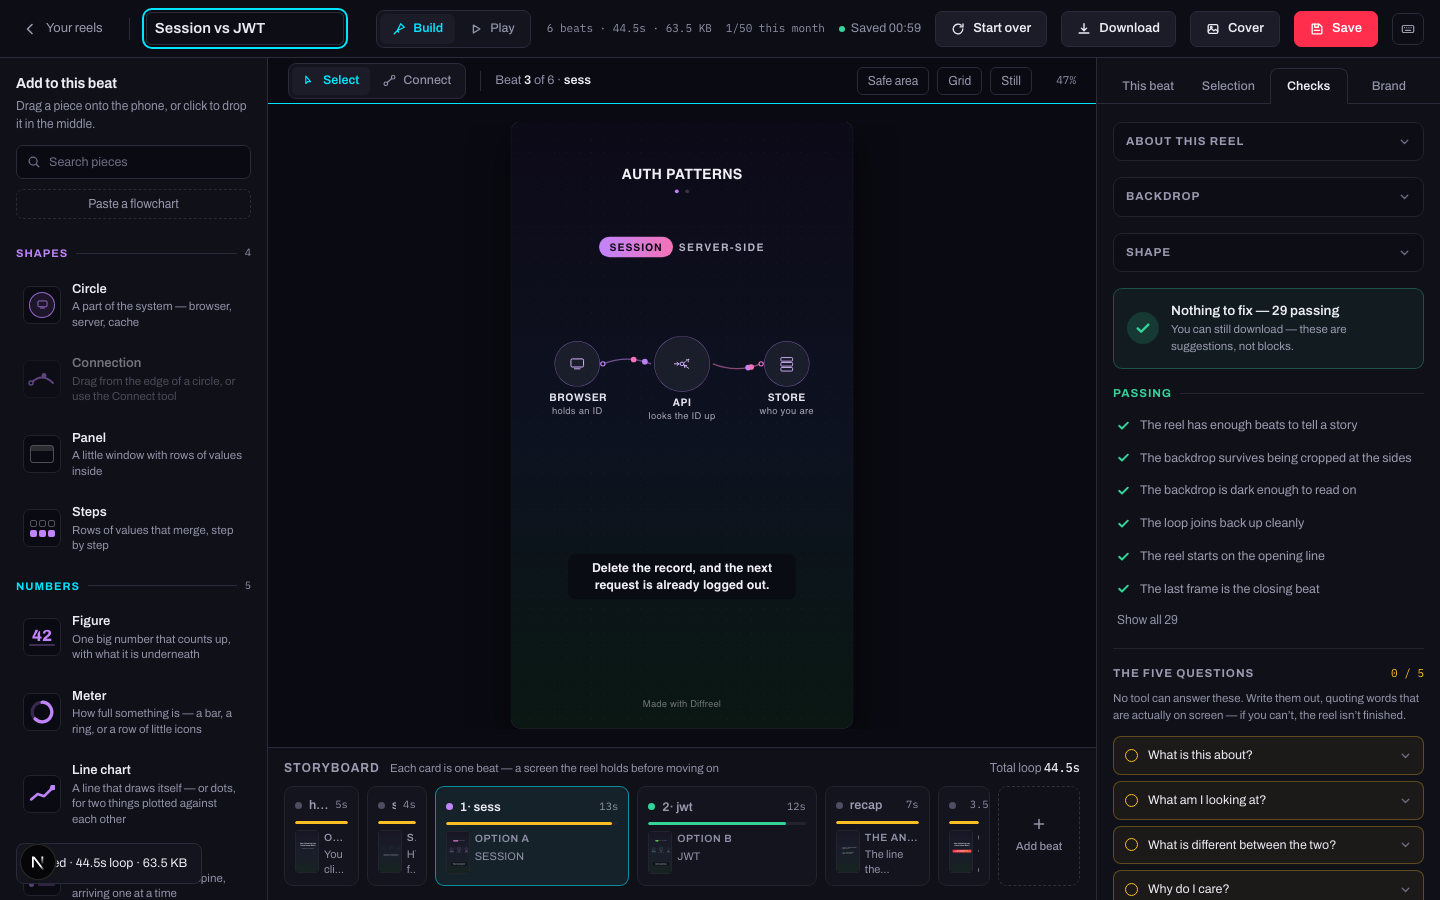Click the N logo badge

[38, 862]
